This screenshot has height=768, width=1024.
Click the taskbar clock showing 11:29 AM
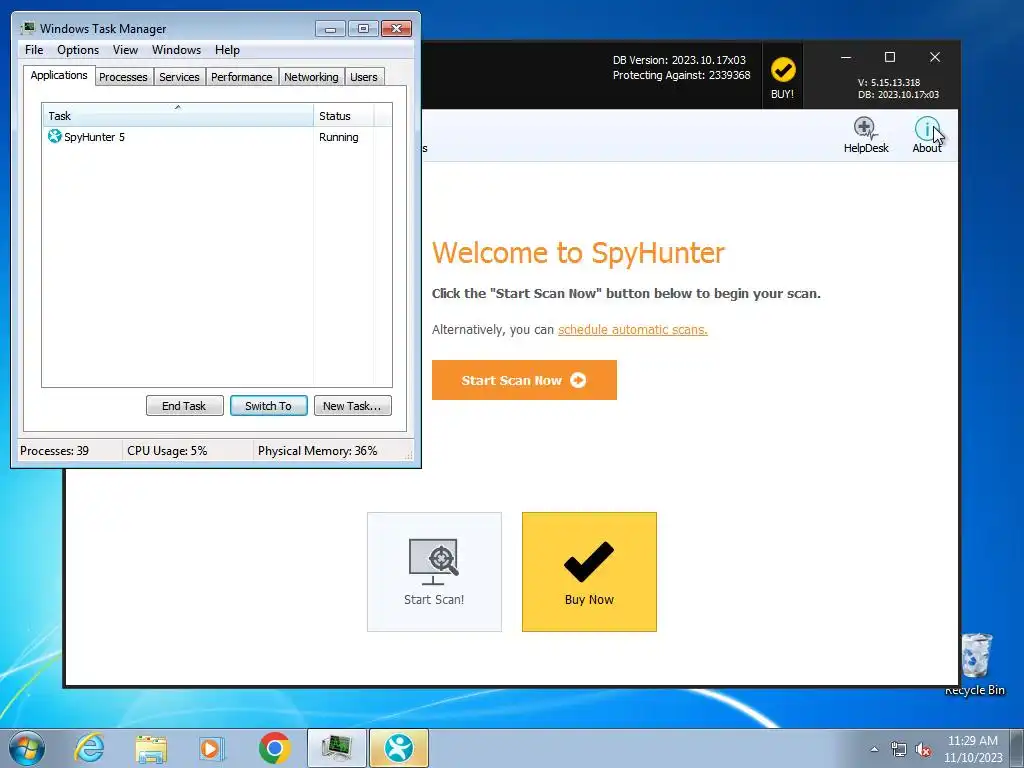click(972, 749)
